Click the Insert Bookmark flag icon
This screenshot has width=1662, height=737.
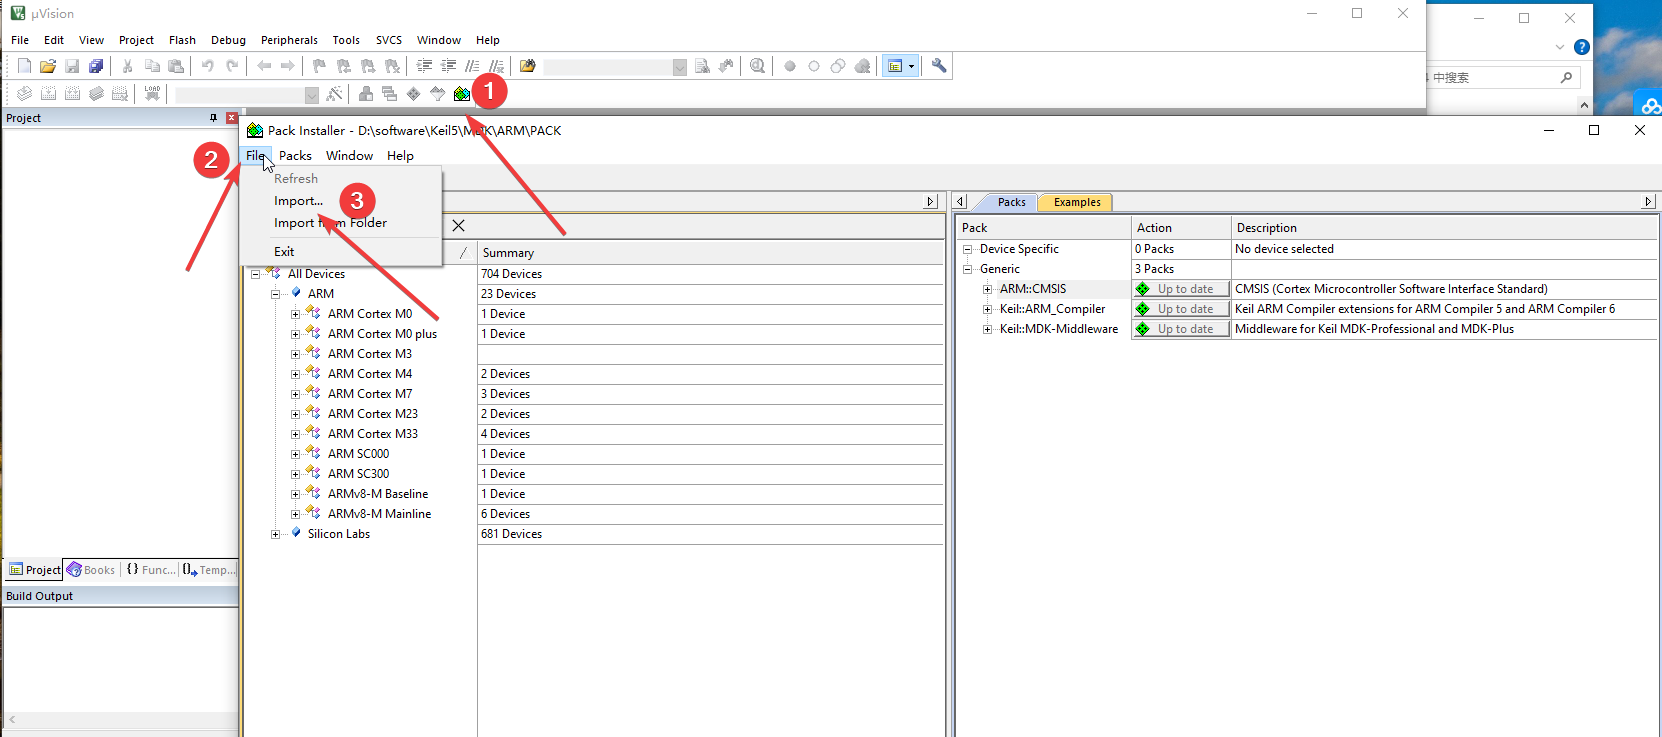pos(320,66)
